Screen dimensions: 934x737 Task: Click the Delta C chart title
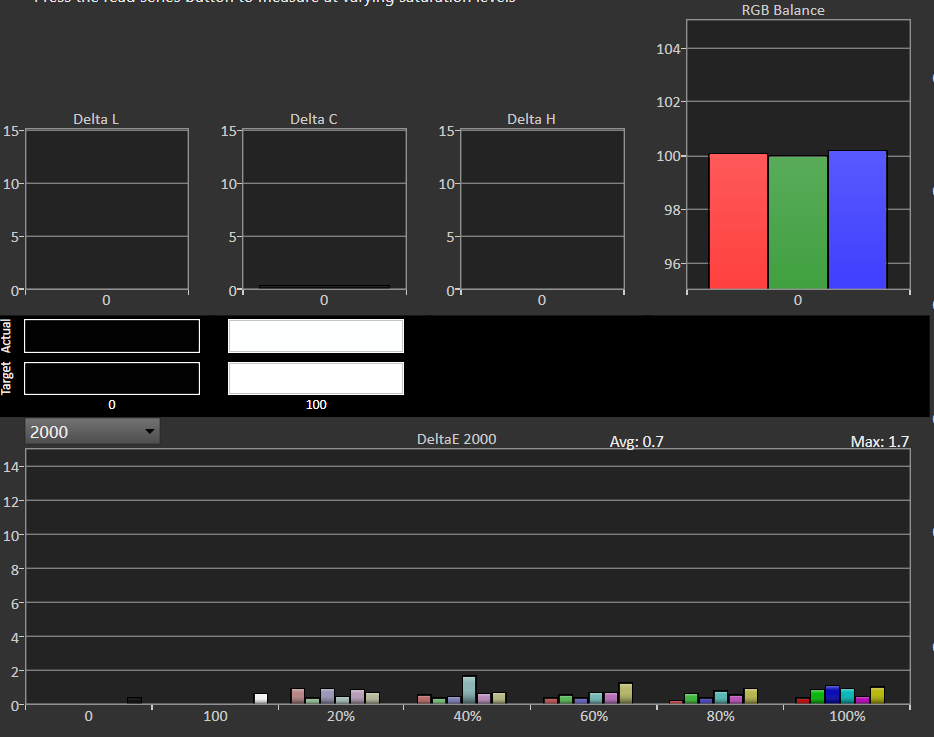pyautogui.click(x=314, y=119)
